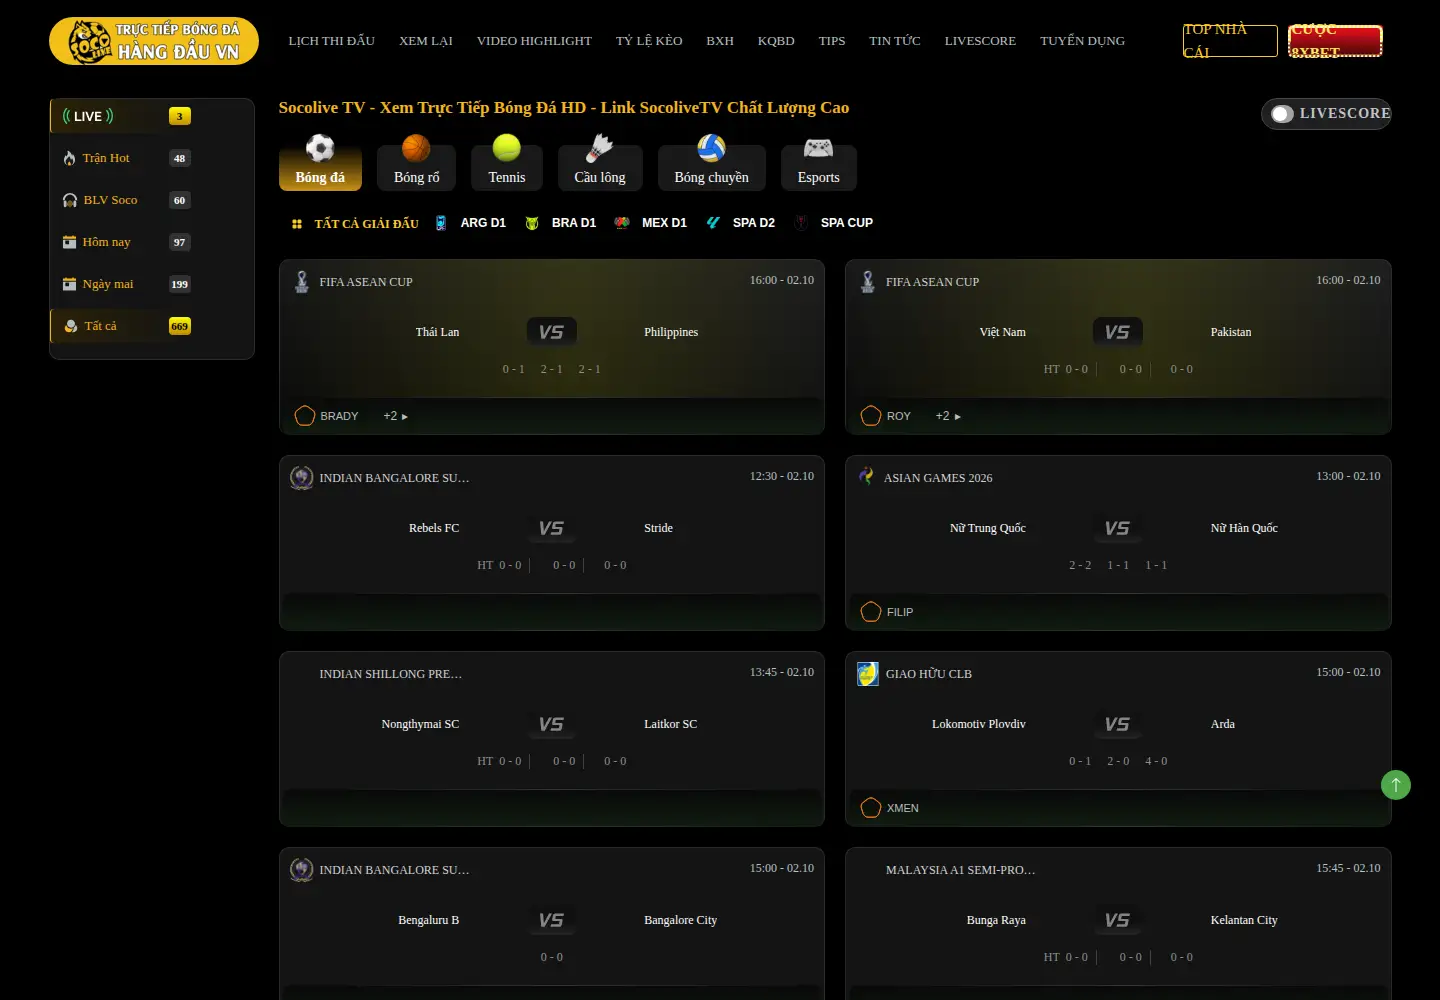The image size is (1440, 1000).
Task: Toggle the LIVESCORE switch
Action: pyautogui.click(x=1282, y=114)
